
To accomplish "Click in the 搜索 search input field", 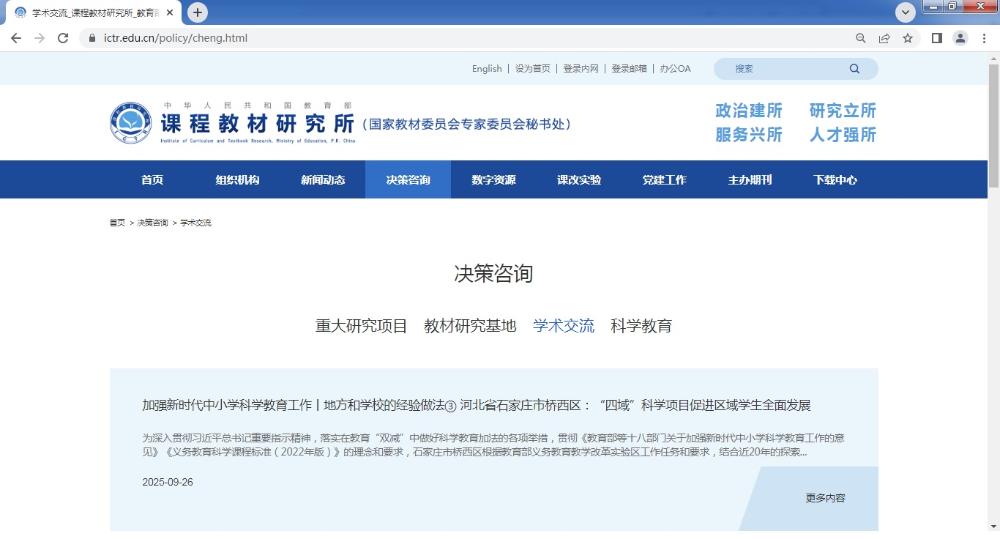I will (785, 69).
